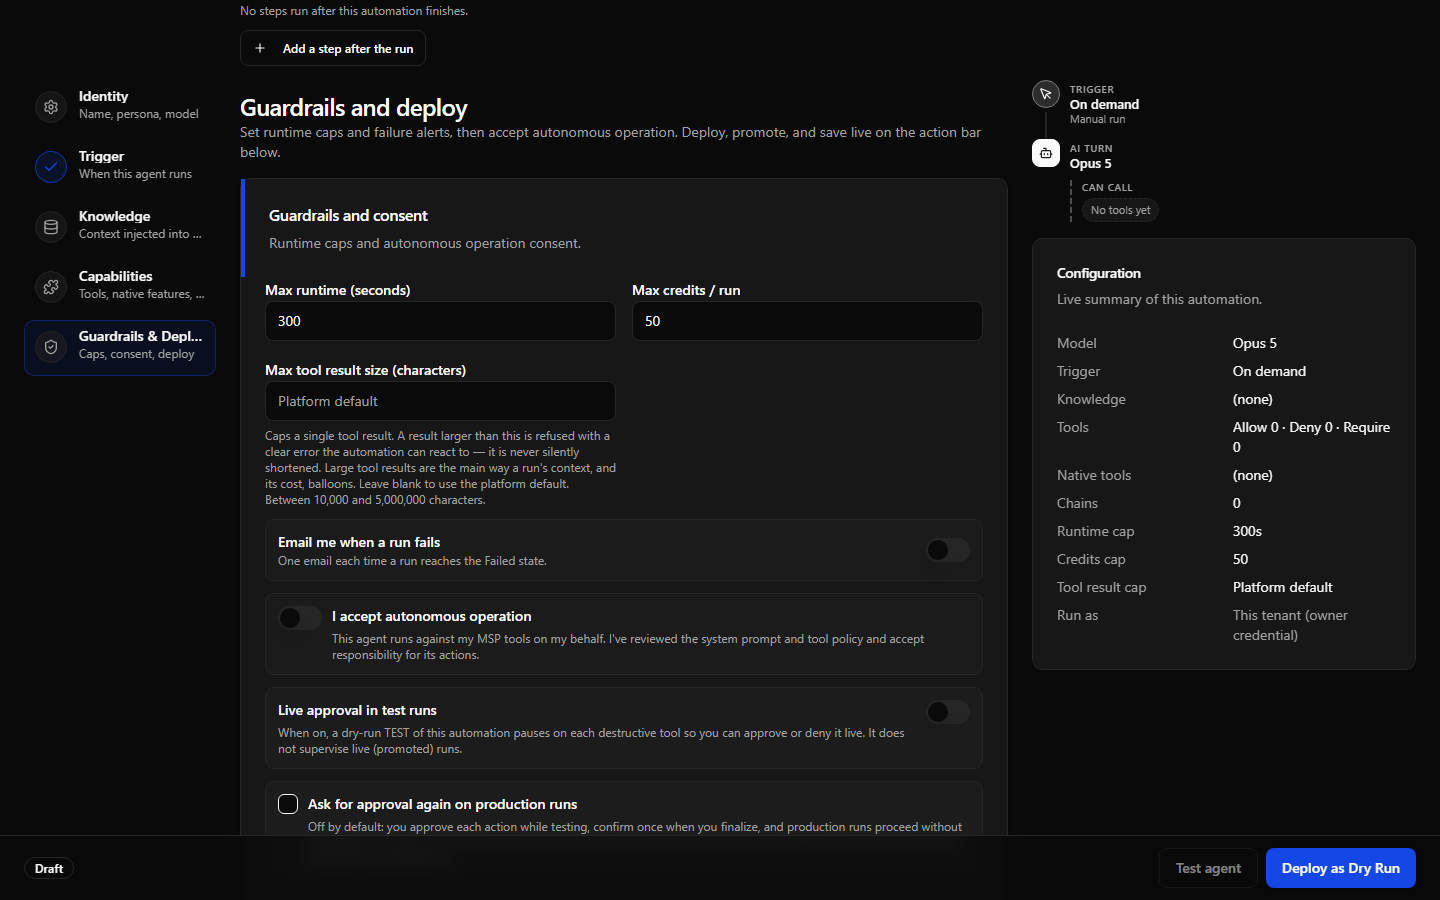Screen dimensions: 1440x900
Task: Click the trigger cursor icon in flow
Action: [1046, 94]
